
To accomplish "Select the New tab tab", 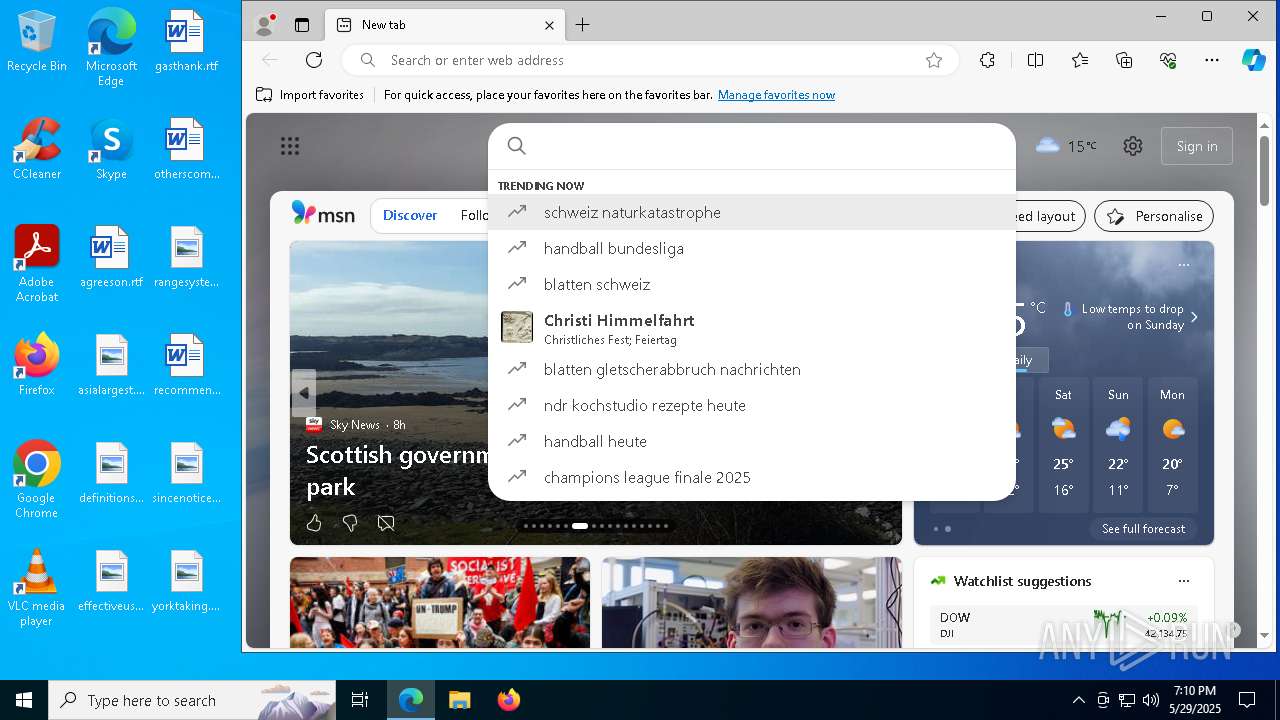I will click(x=446, y=25).
